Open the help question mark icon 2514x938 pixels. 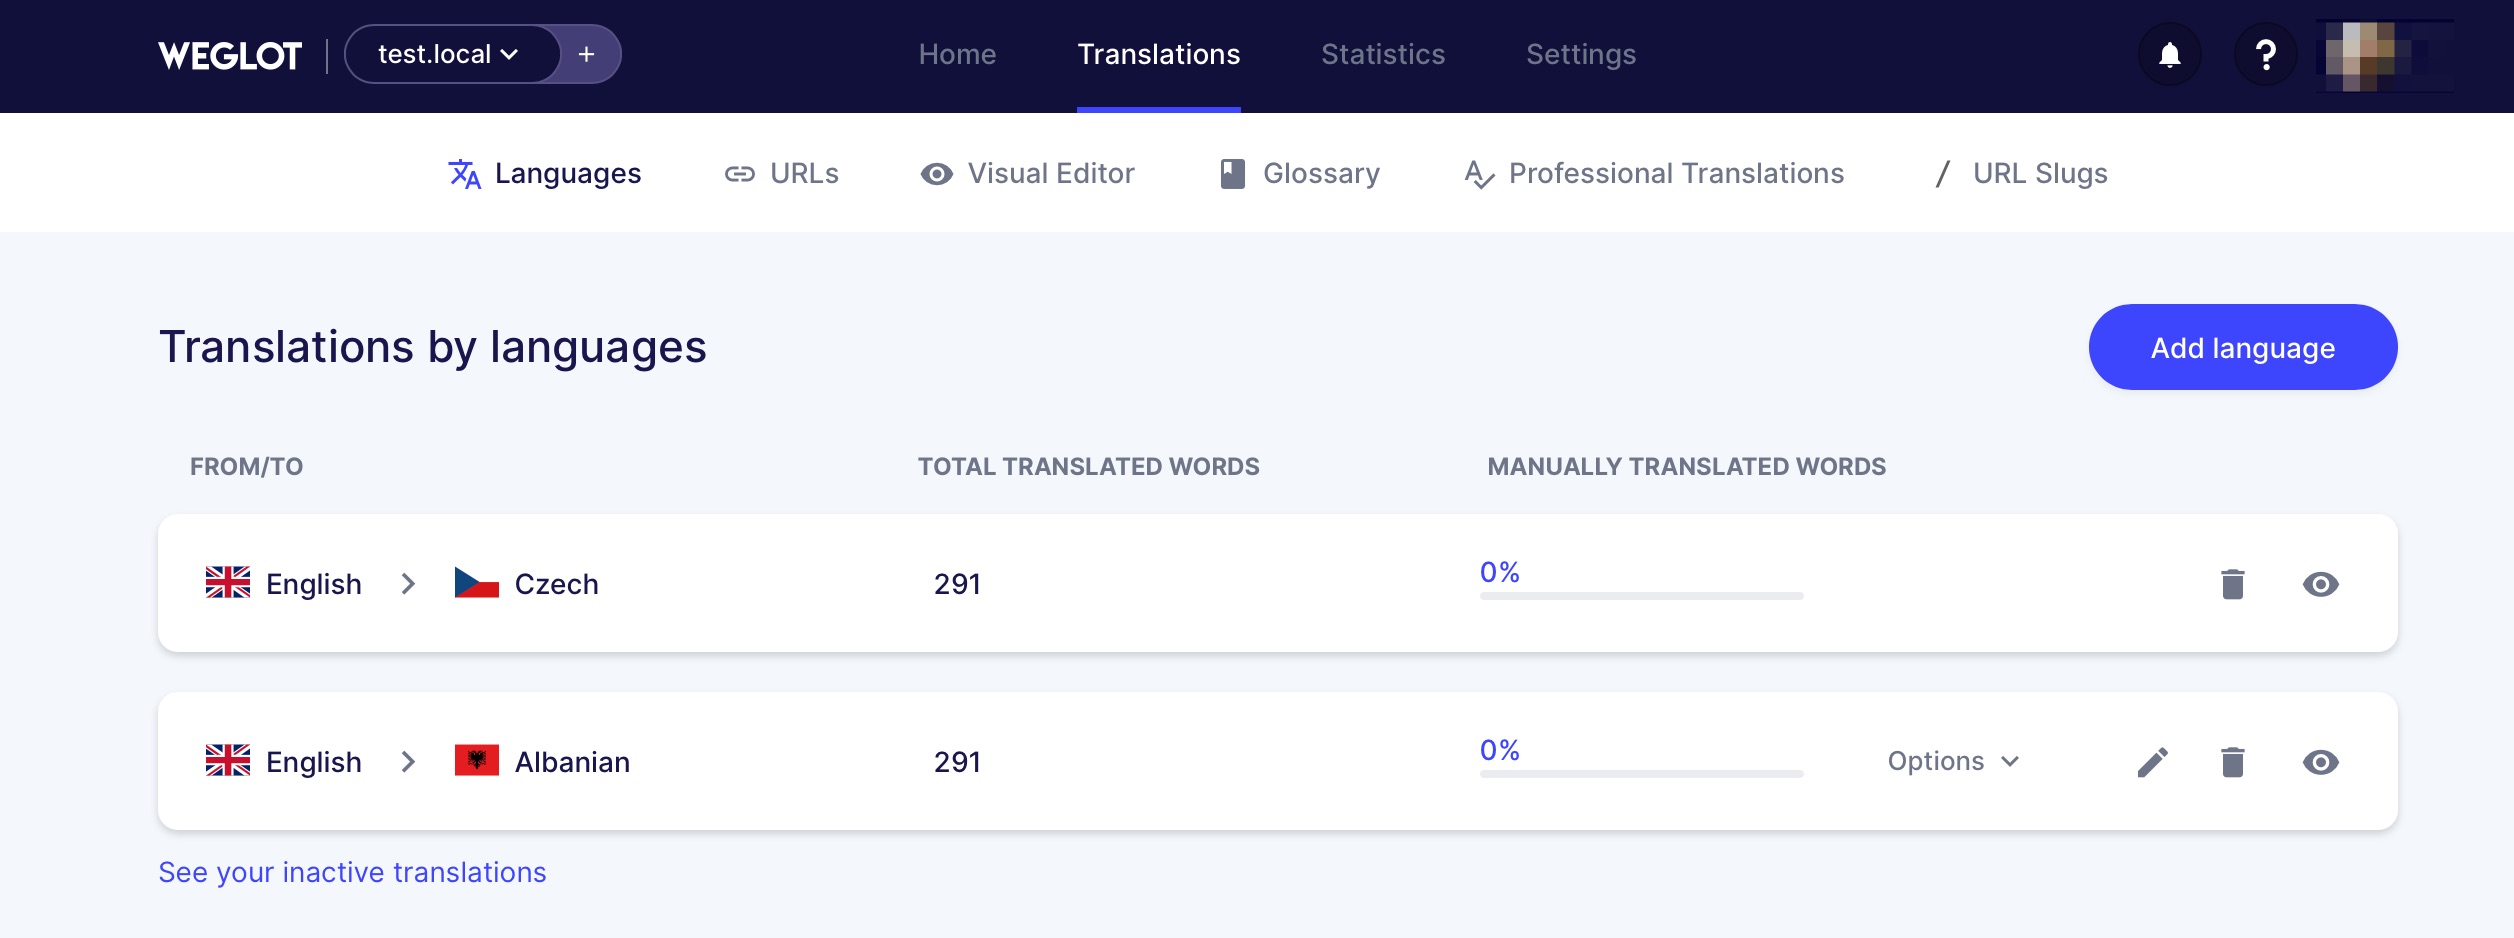(x=2264, y=54)
